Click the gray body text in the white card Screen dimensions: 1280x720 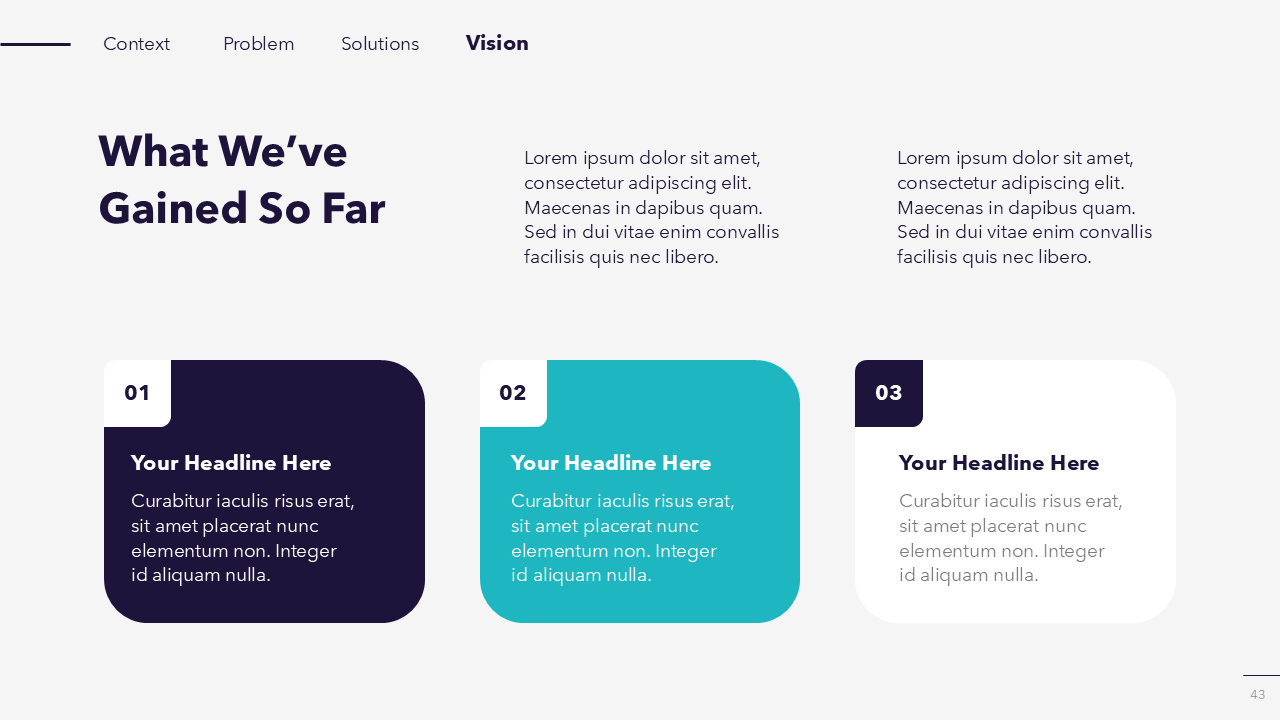pyautogui.click(x=1011, y=538)
